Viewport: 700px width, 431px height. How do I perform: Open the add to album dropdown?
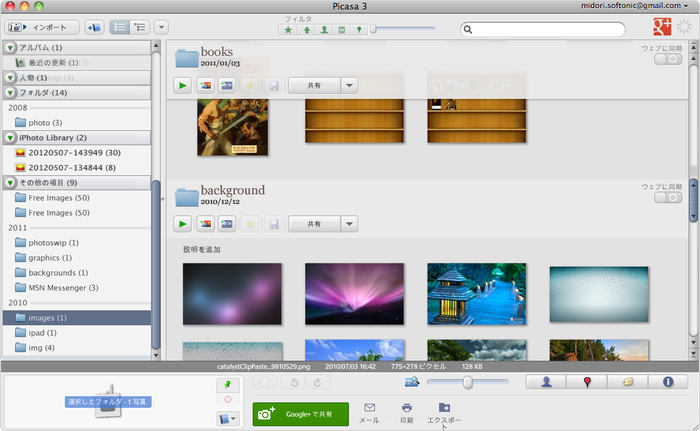pyautogui.click(x=228, y=418)
